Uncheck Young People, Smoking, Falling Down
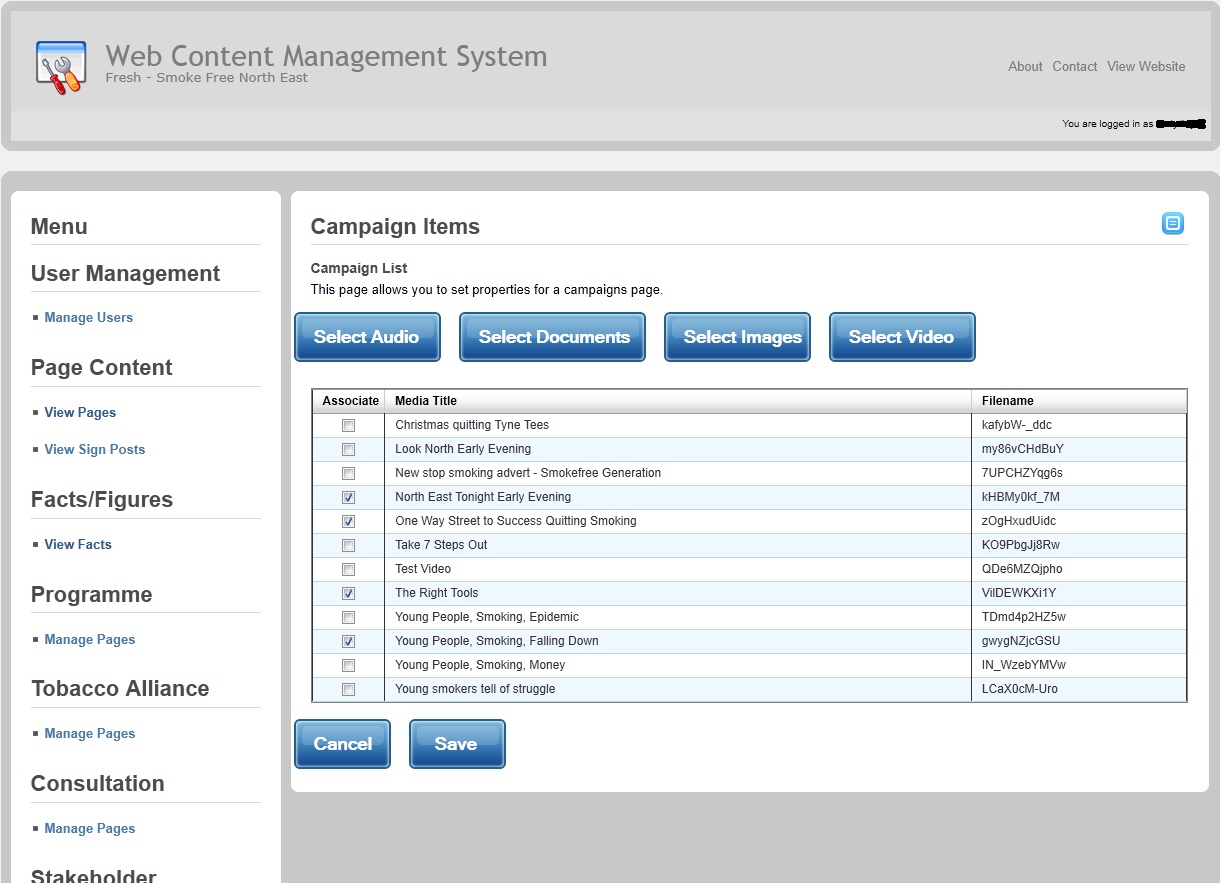 click(348, 641)
